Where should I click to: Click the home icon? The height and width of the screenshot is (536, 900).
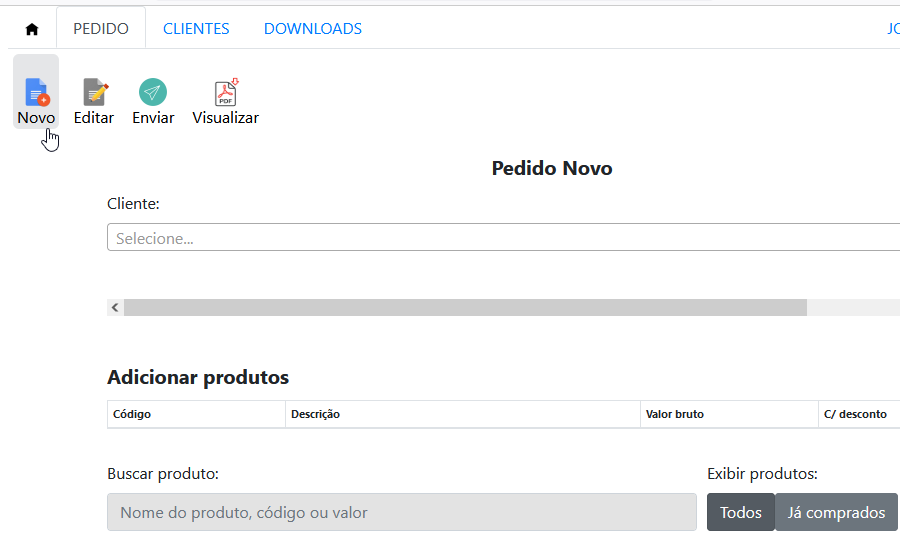(32, 29)
